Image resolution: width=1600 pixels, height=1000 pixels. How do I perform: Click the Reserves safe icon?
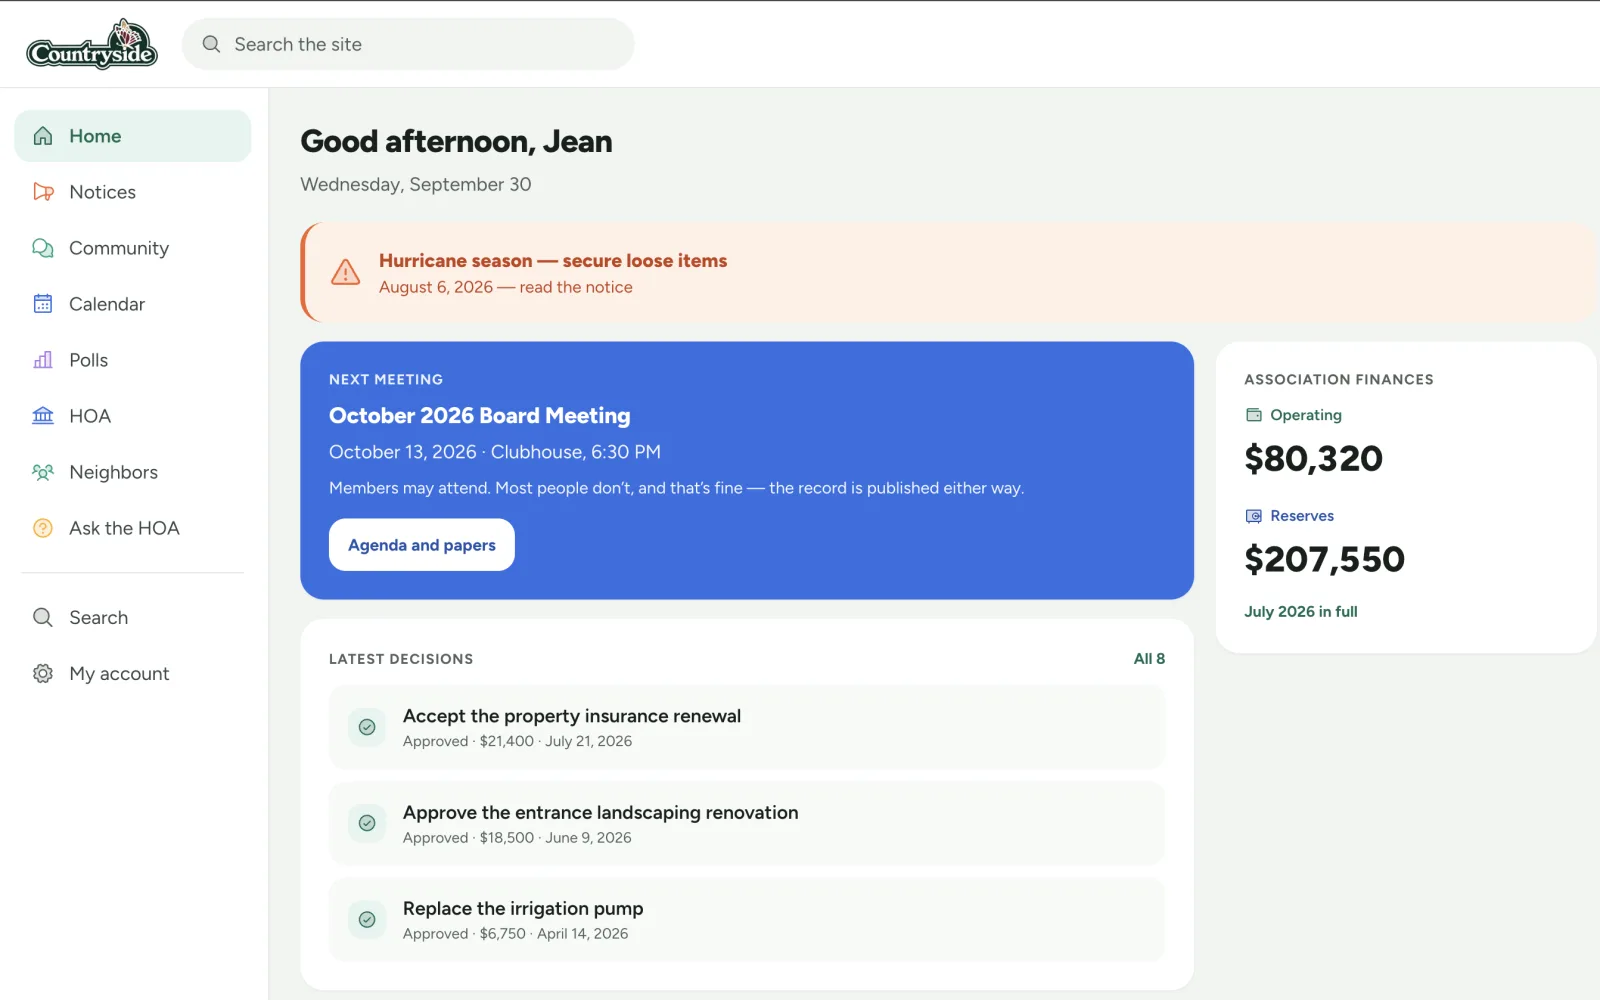pyautogui.click(x=1254, y=516)
